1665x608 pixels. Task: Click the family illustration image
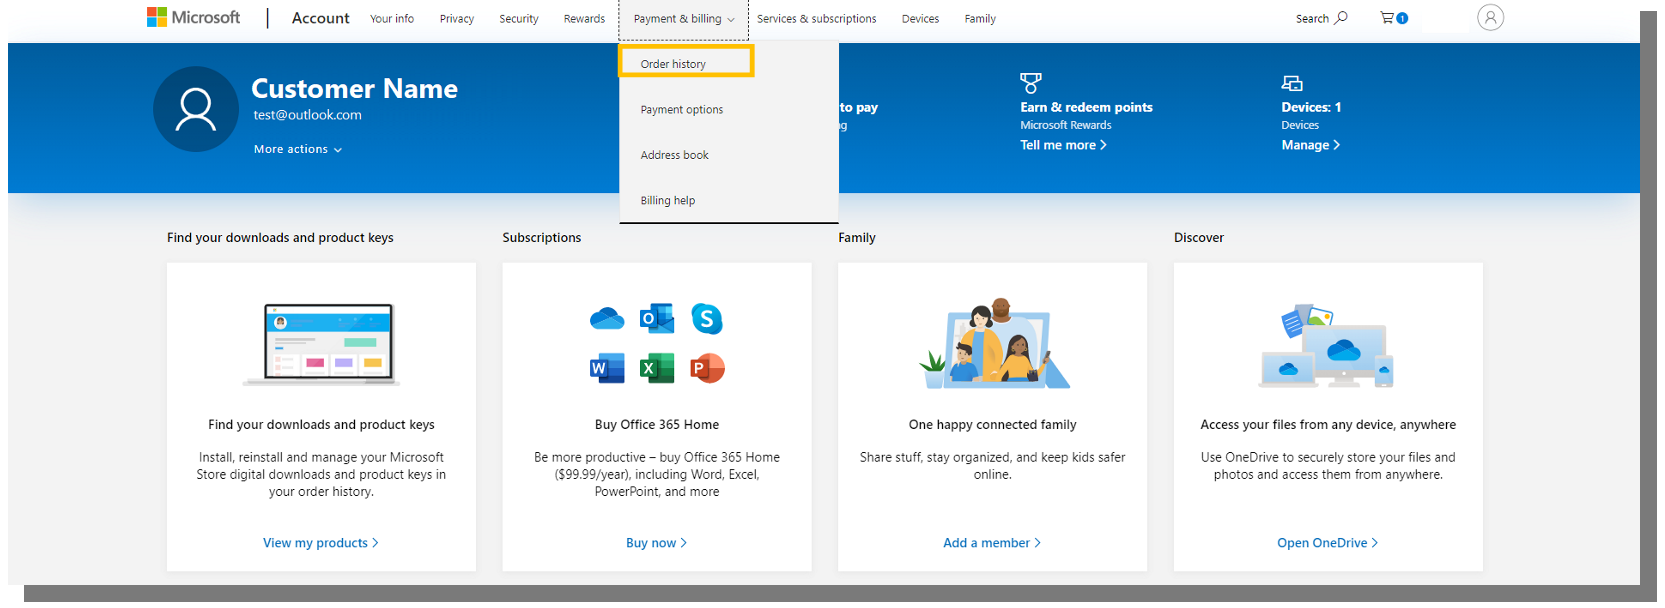(993, 343)
